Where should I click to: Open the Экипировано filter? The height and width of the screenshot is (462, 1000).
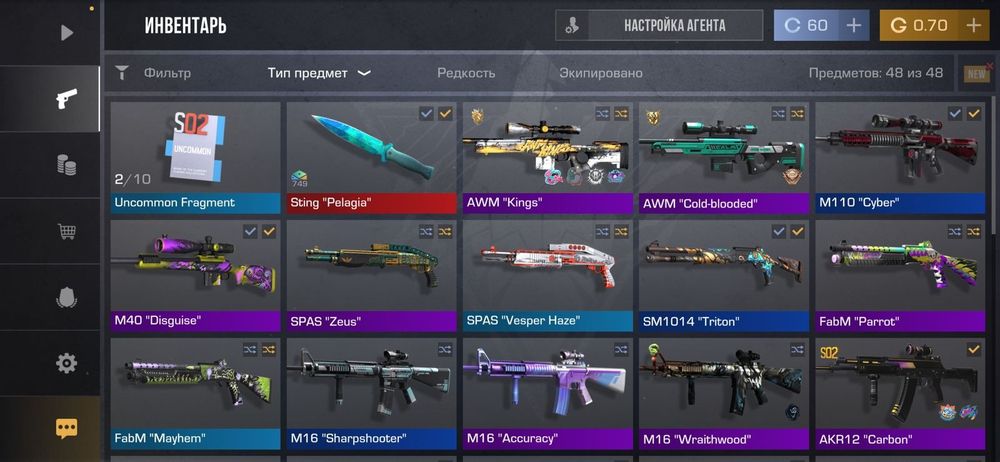601,73
